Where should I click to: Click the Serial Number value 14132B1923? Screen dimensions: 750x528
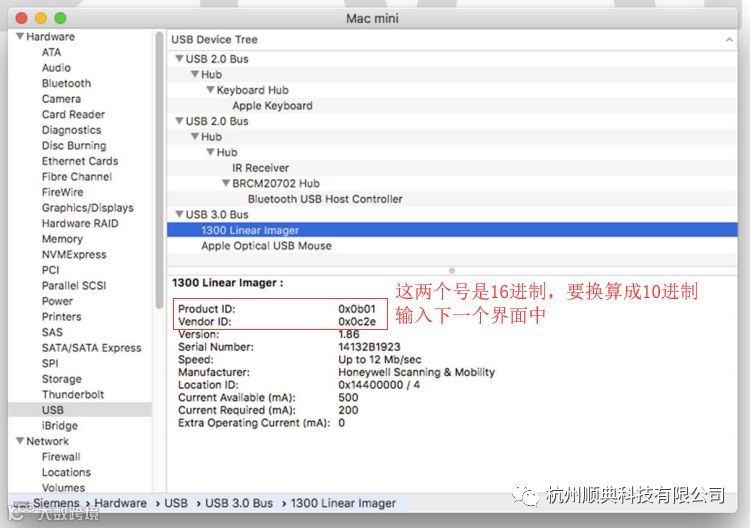(x=369, y=347)
